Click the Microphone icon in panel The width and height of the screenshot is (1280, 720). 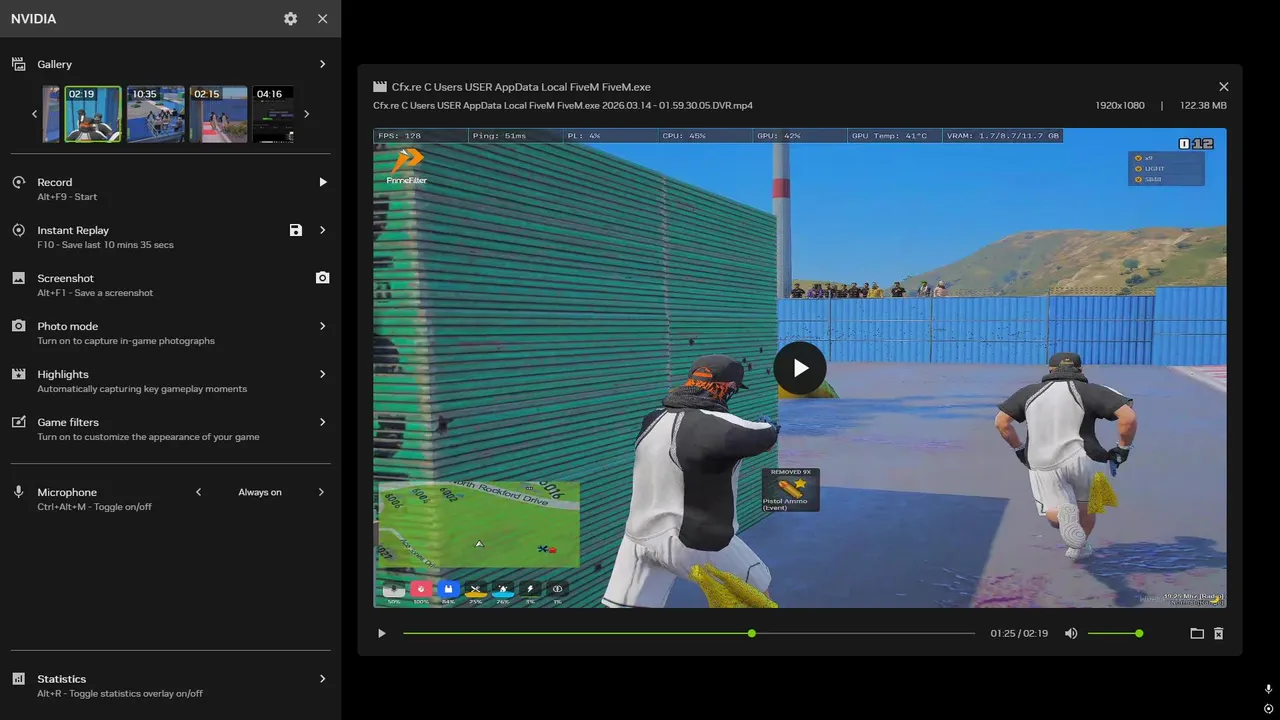point(18,492)
